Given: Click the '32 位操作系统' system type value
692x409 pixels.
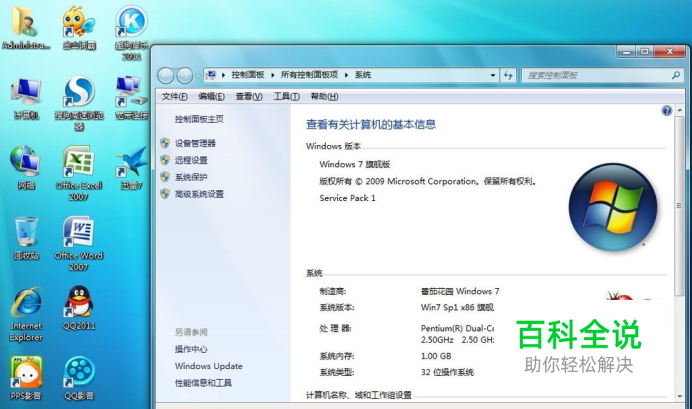Looking at the screenshot, I should tap(447, 372).
